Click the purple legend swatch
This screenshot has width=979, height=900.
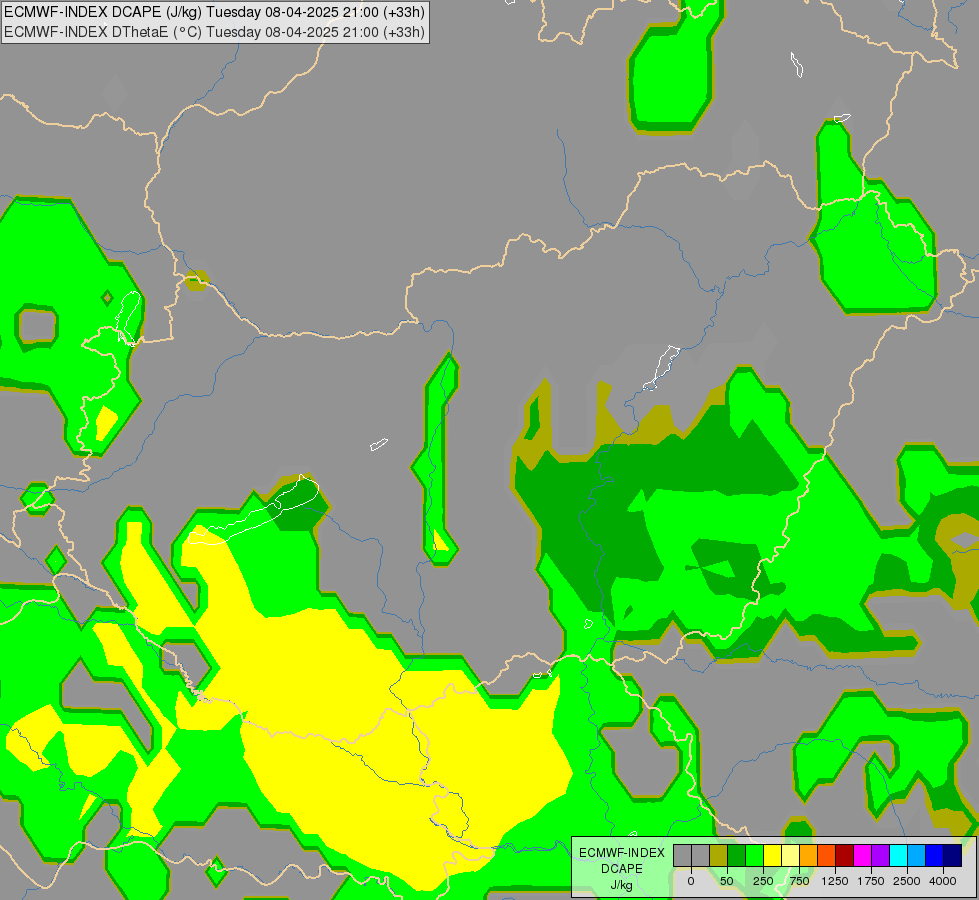pos(880,855)
